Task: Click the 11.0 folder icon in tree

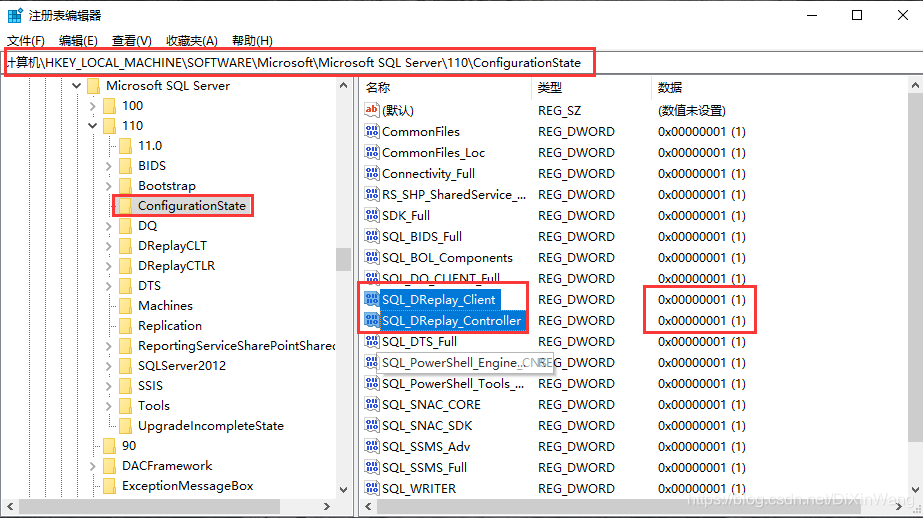Action: click(125, 145)
